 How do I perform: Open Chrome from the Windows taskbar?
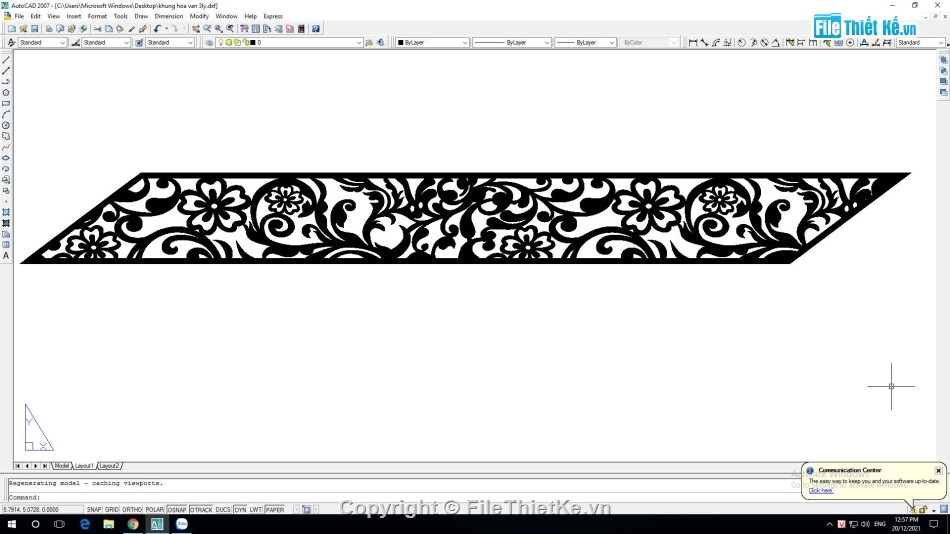(x=133, y=524)
